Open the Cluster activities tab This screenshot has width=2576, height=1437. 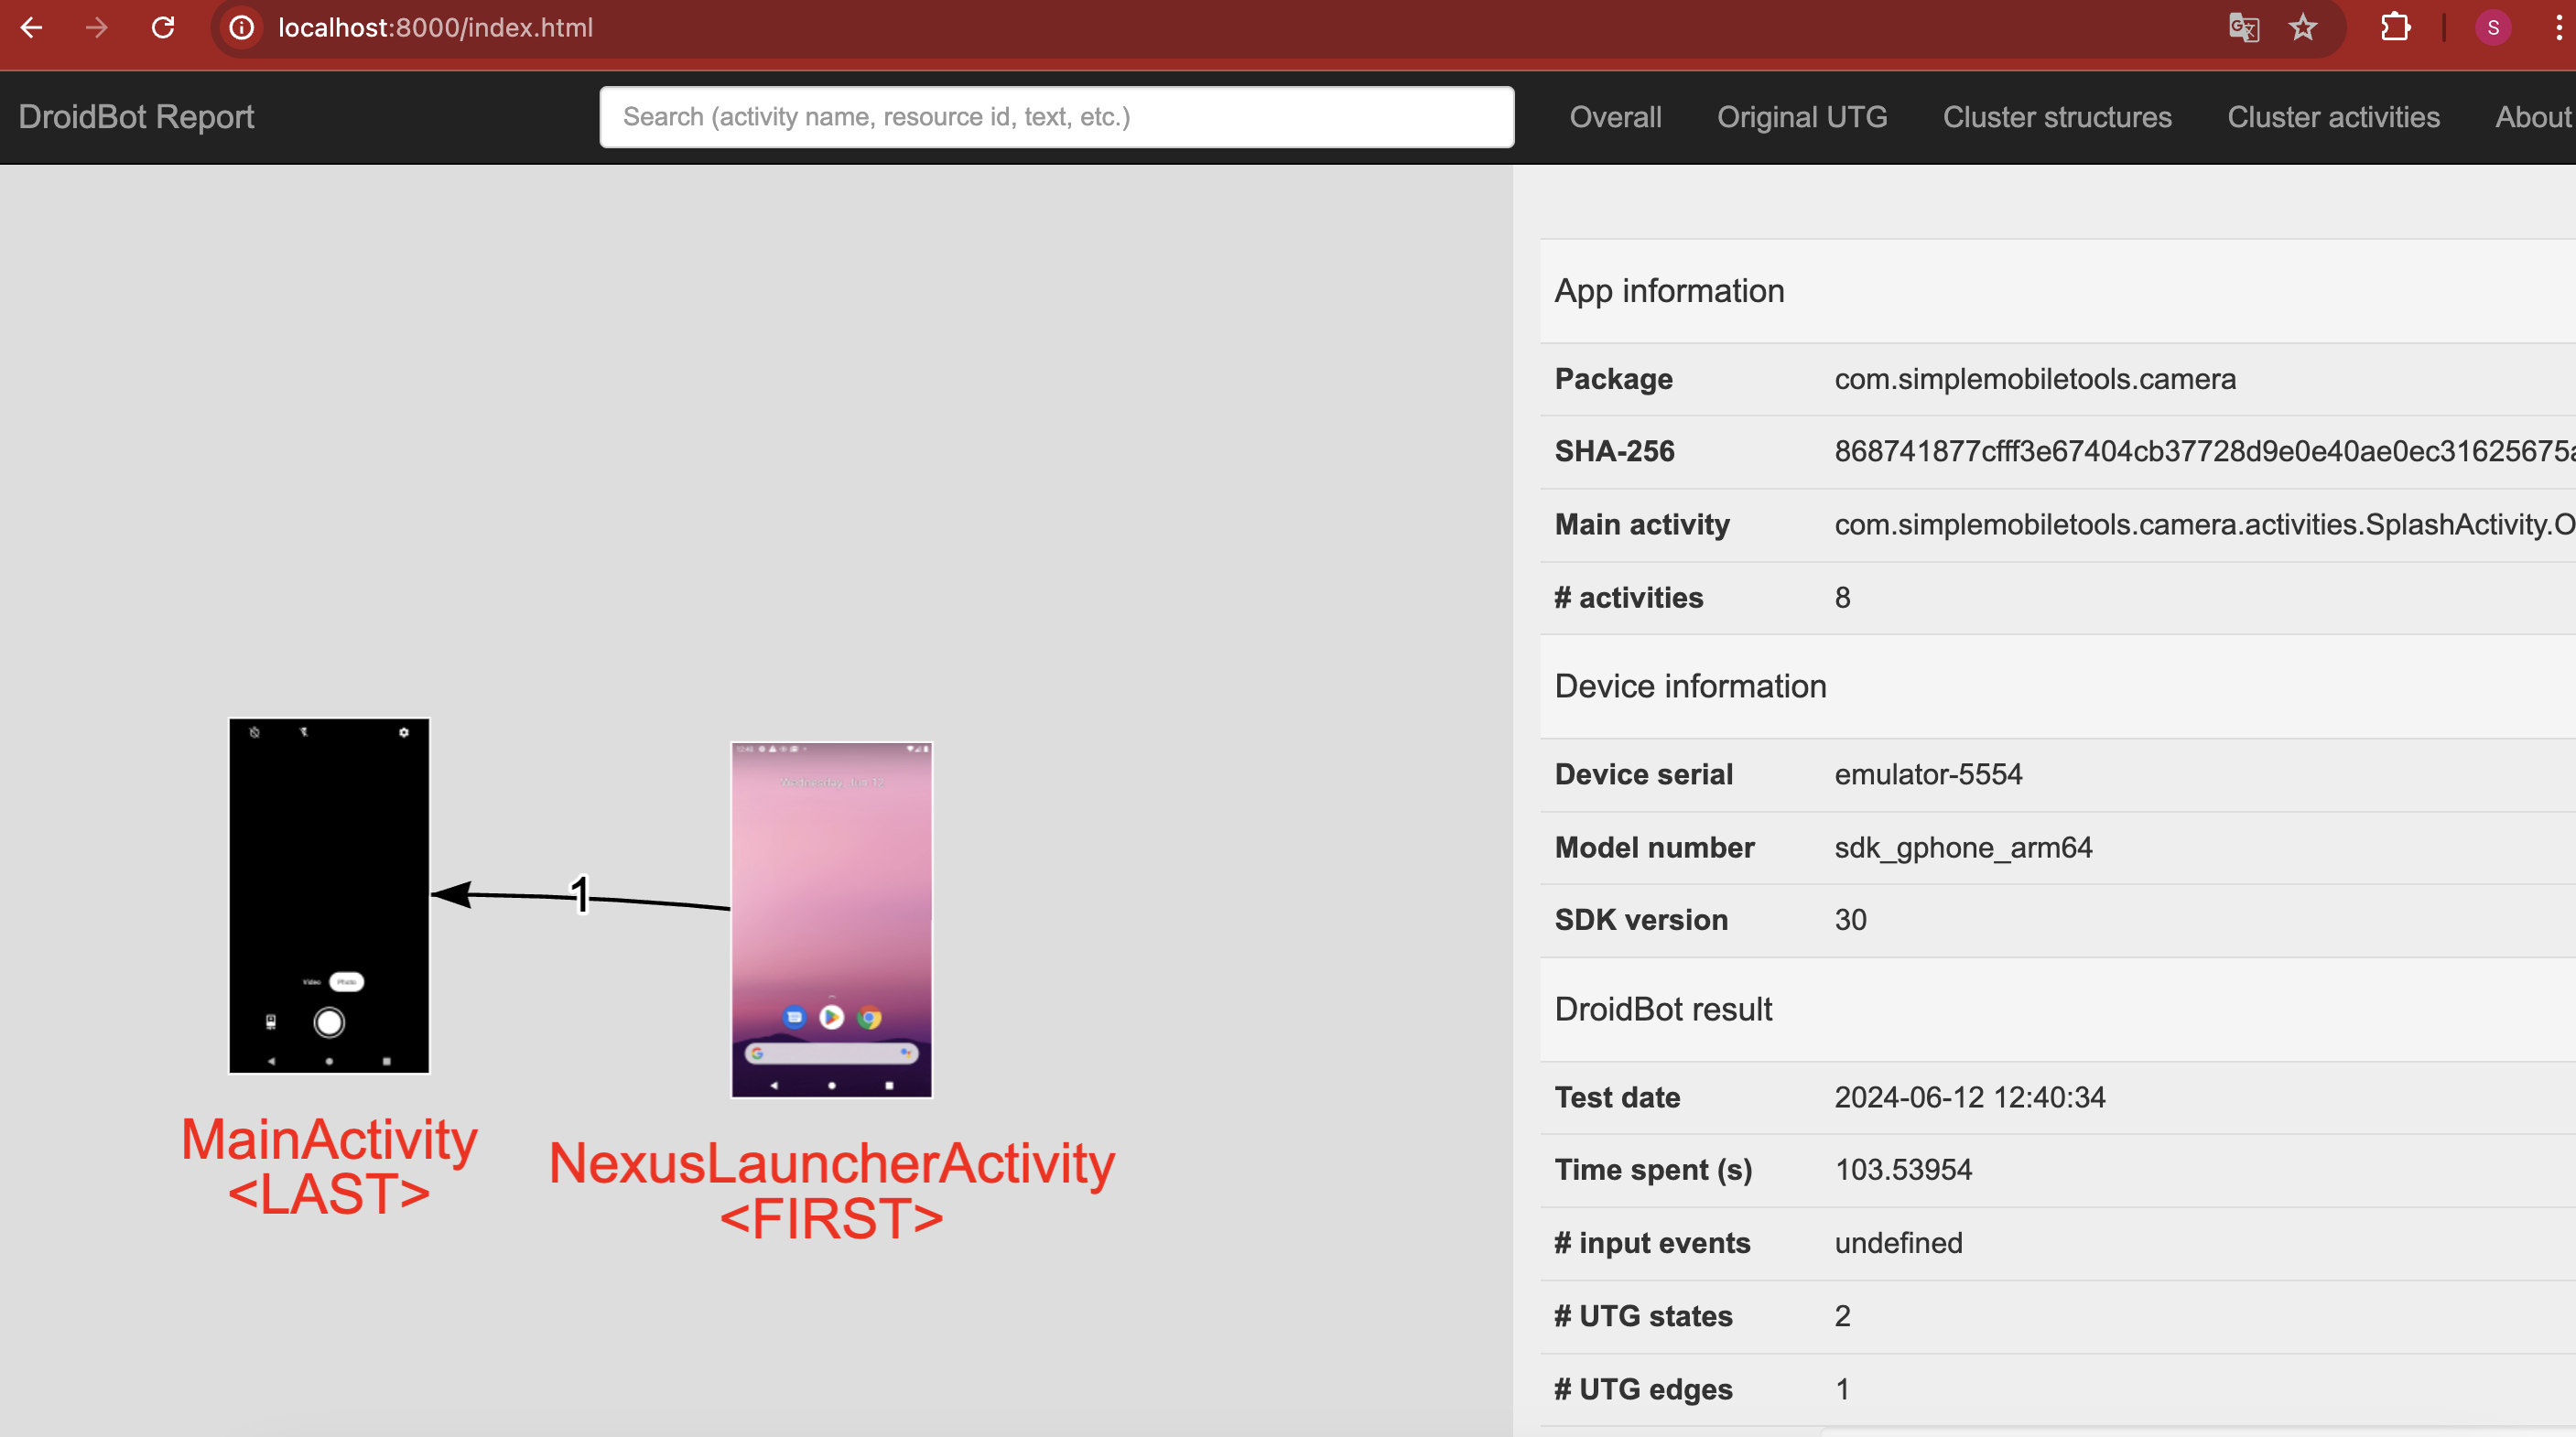coord(2333,117)
